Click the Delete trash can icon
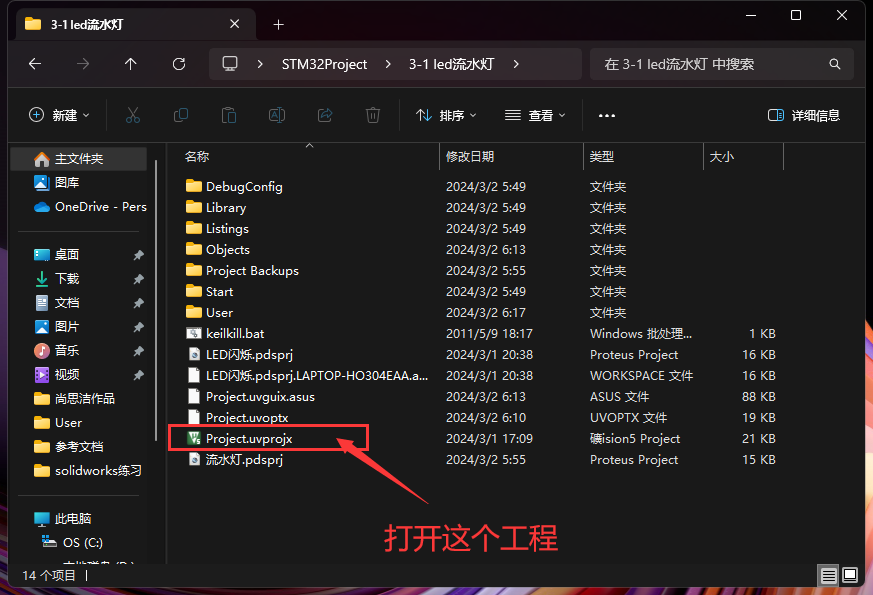This screenshot has width=873, height=595. point(372,115)
